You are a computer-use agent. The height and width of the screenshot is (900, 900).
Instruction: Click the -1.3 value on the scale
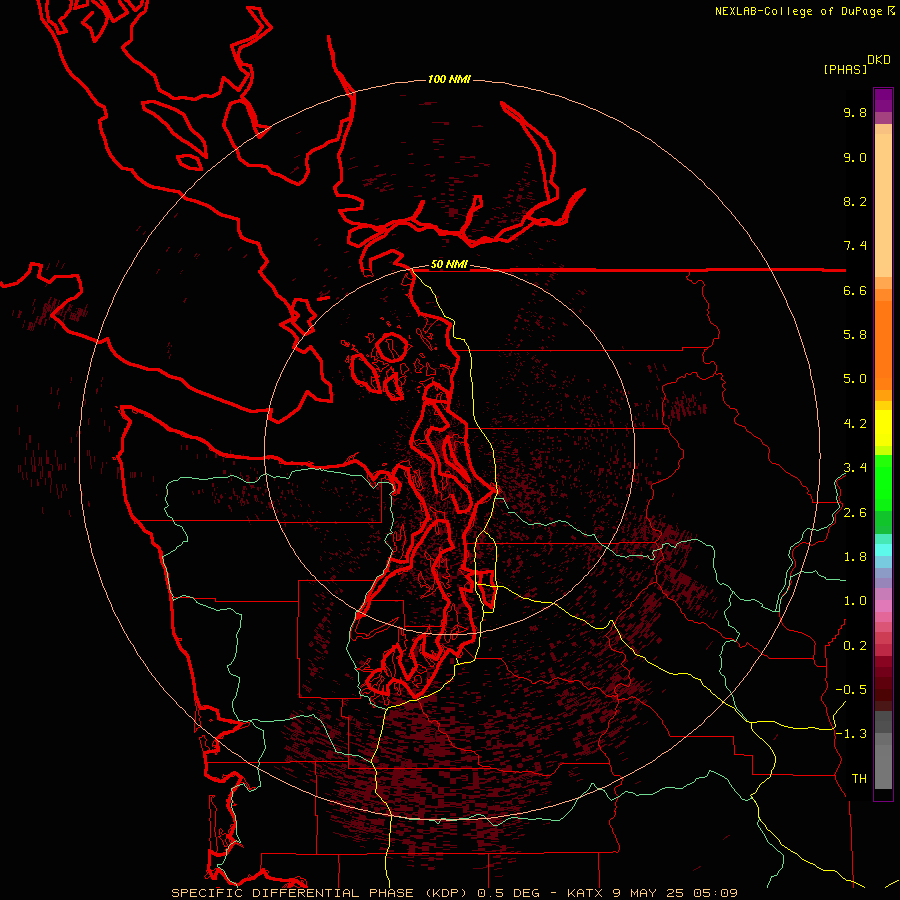[x=851, y=734]
